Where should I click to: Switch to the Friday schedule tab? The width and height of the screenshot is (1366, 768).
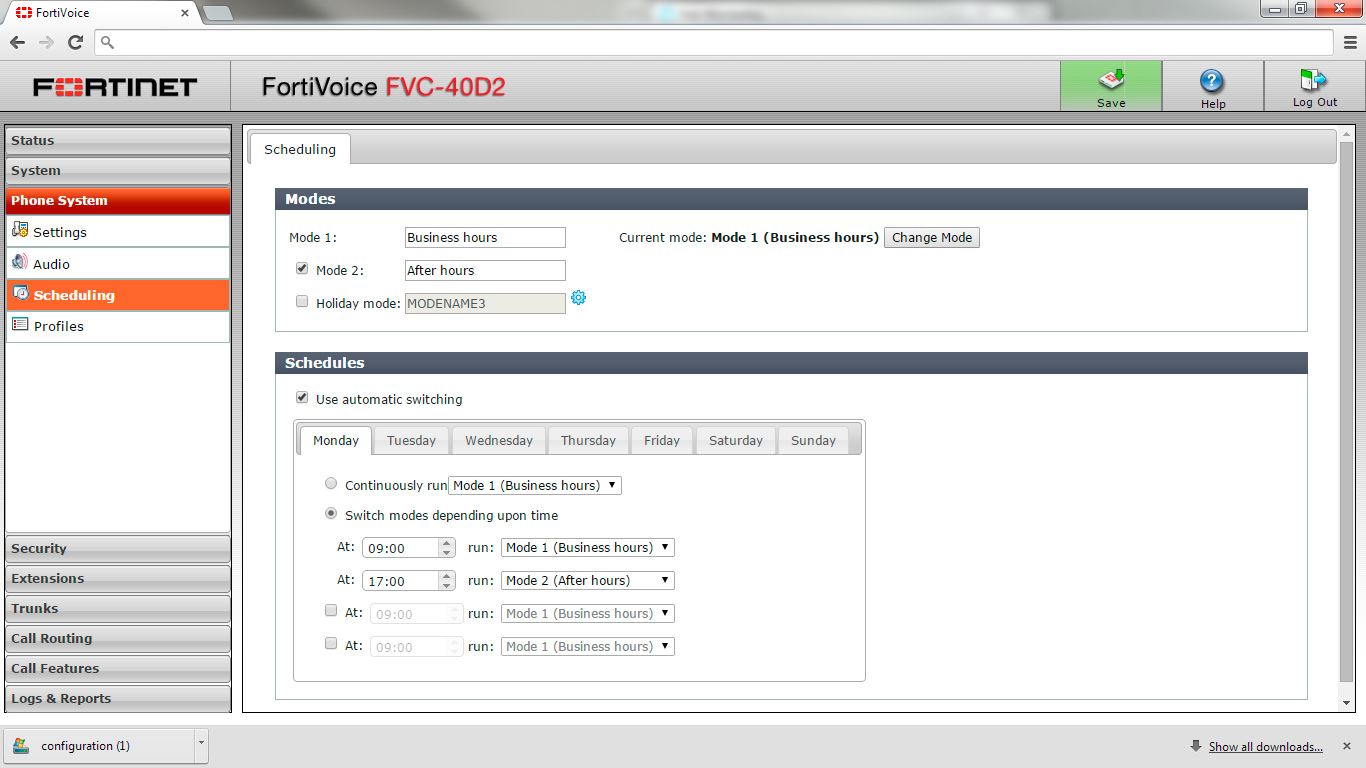[x=662, y=440]
